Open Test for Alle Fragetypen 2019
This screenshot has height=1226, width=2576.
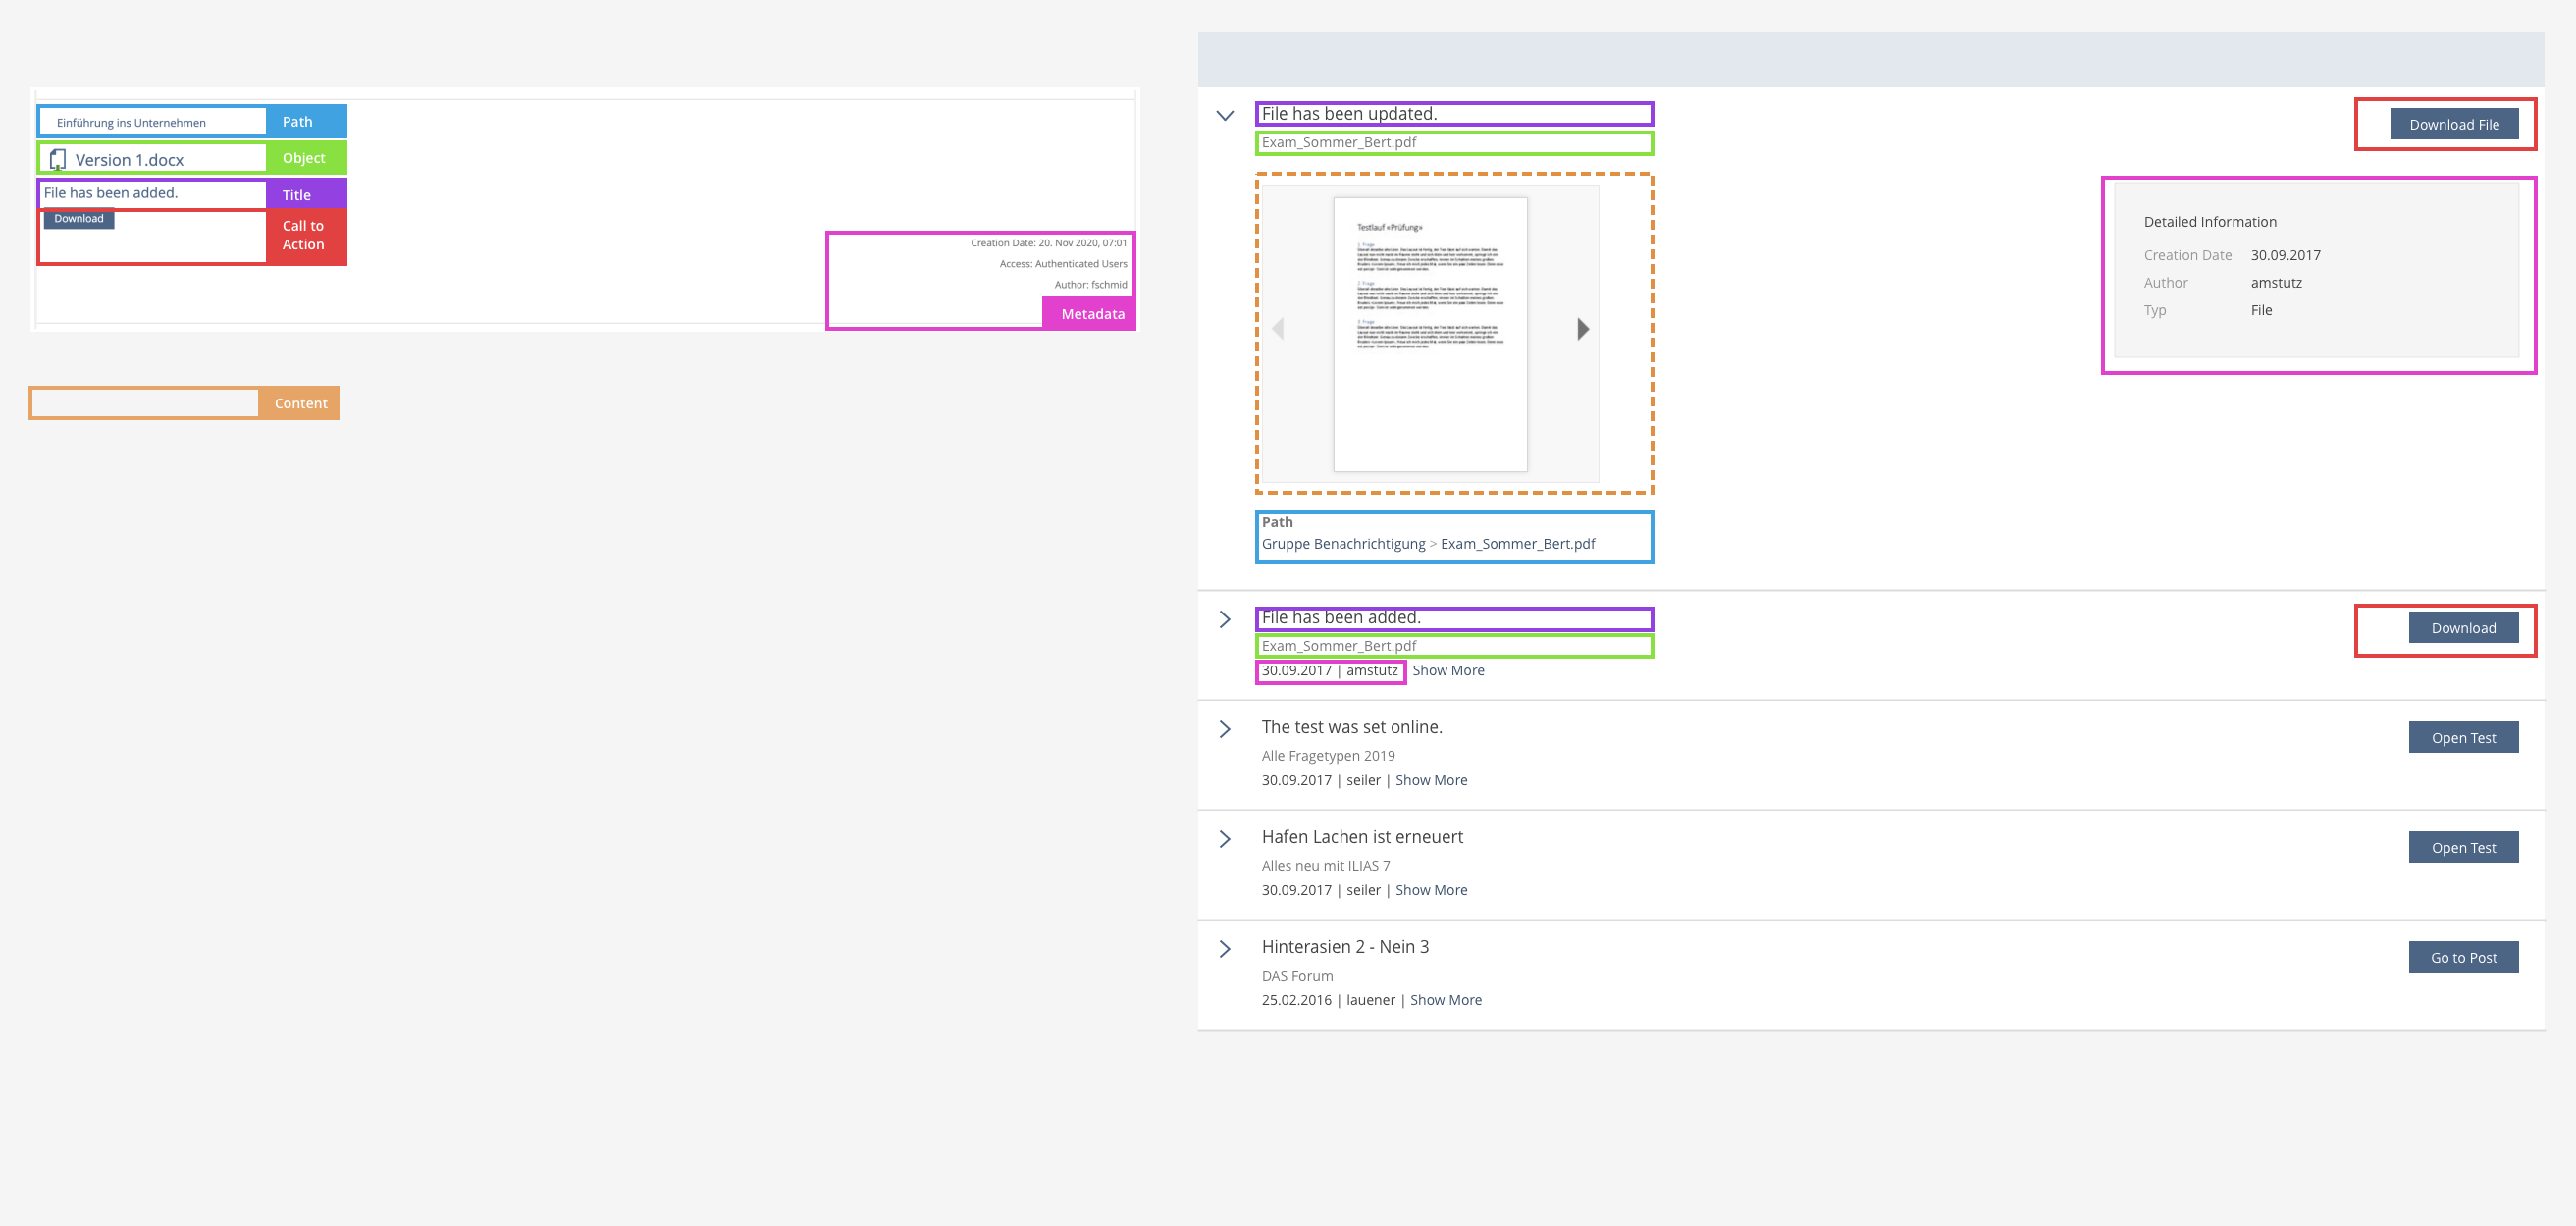(2462, 738)
